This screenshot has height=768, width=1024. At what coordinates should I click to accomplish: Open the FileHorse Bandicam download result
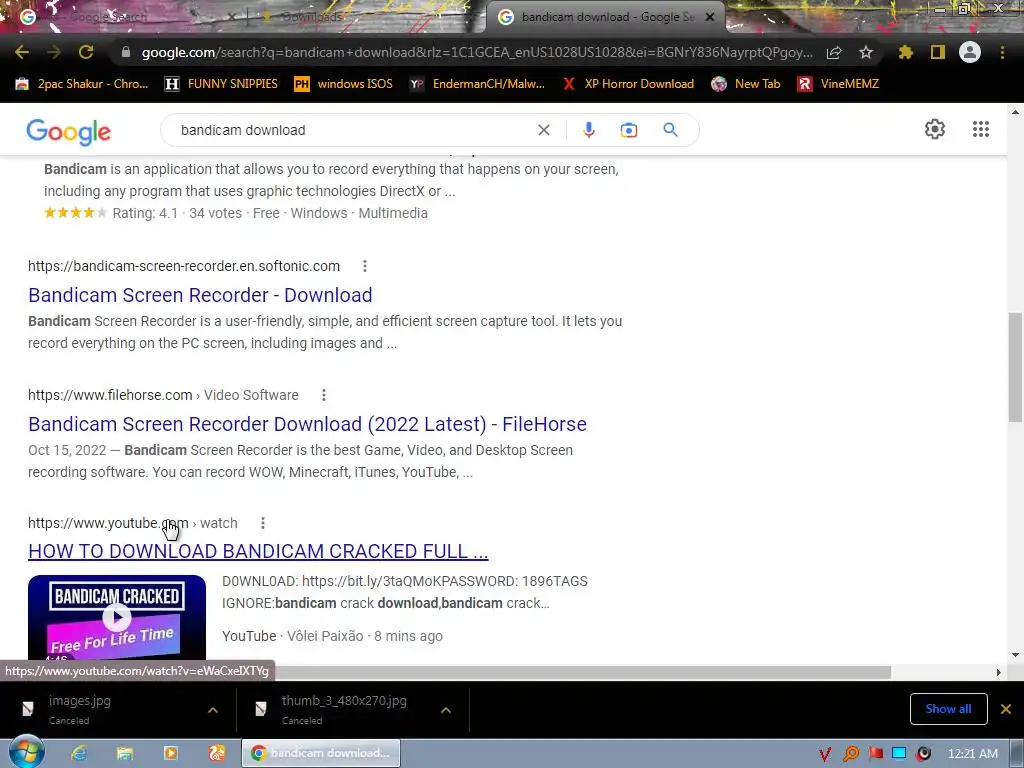[307, 424]
